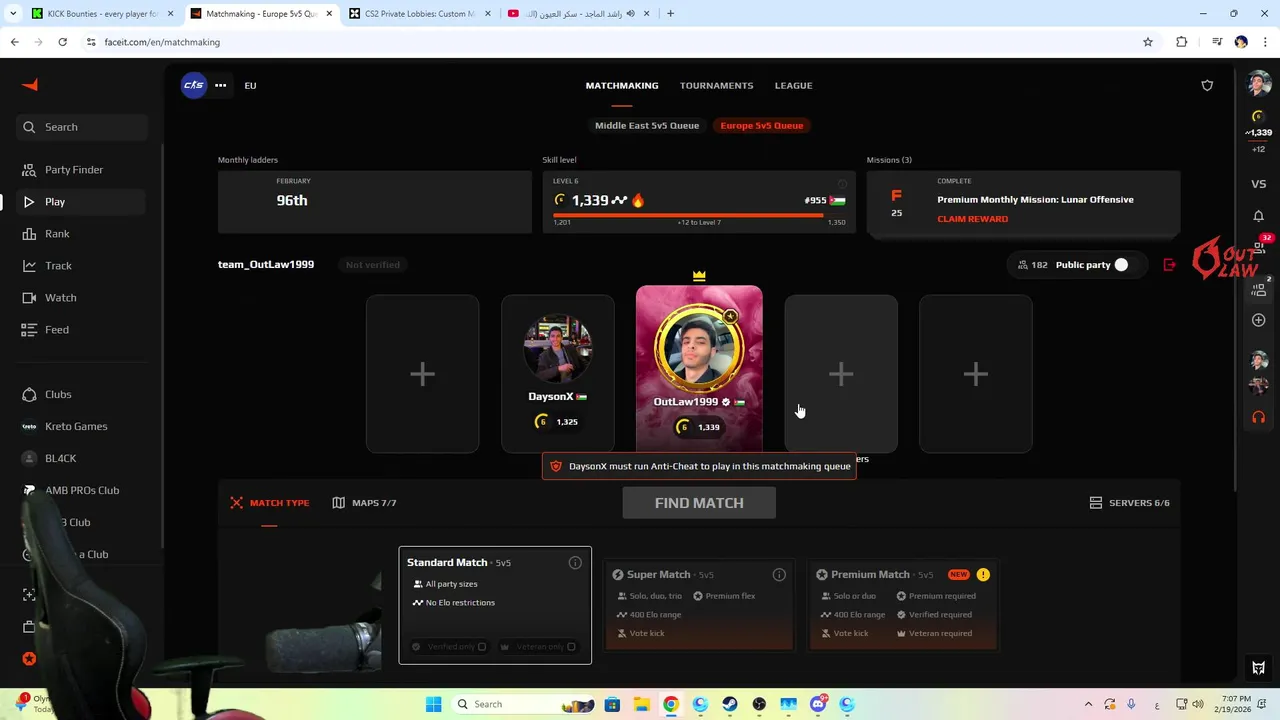Add player in rightmost empty party slot
Viewport: 1280px width, 720px height.
coord(976,374)
